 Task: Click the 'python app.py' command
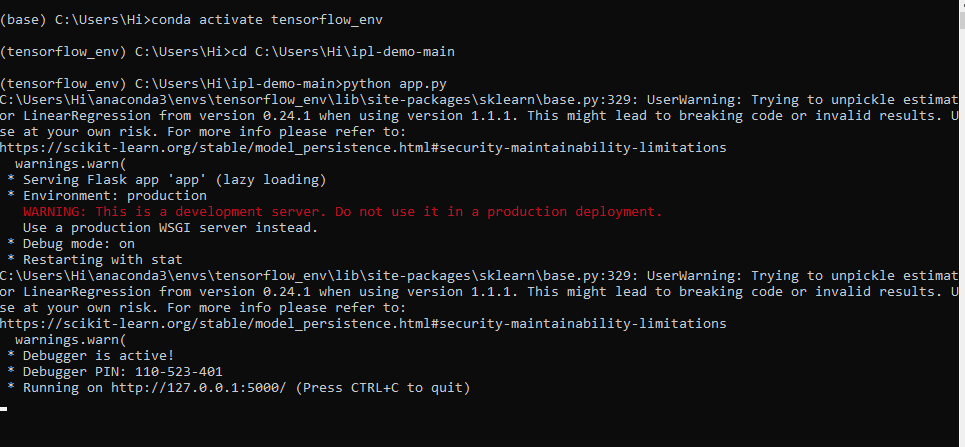pos(395,84)
